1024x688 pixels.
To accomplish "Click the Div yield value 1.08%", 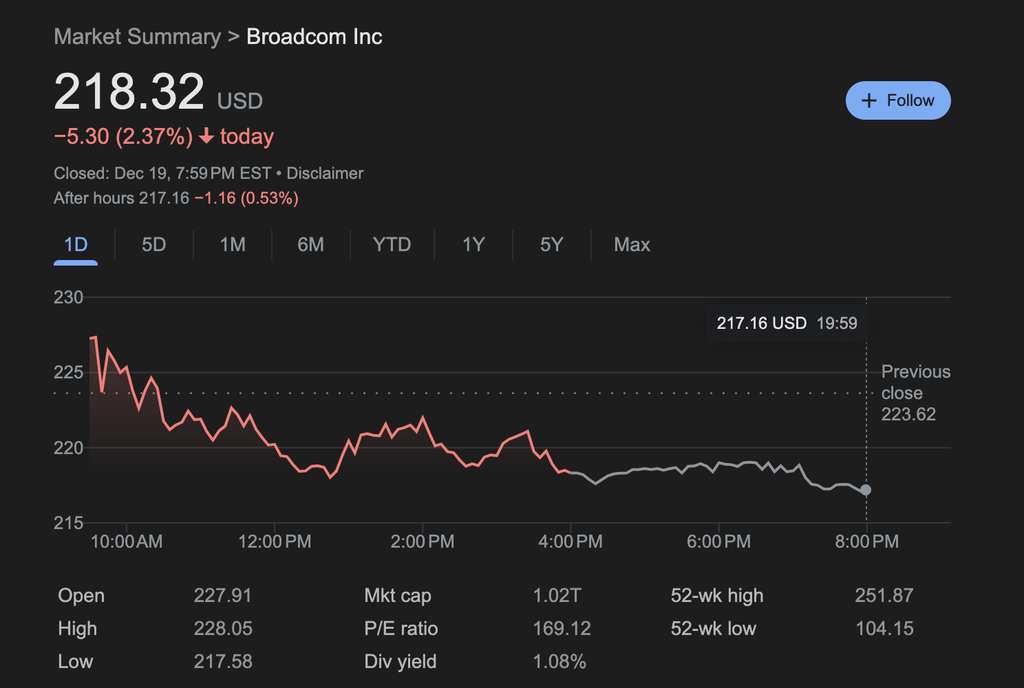I will (559, 661).
